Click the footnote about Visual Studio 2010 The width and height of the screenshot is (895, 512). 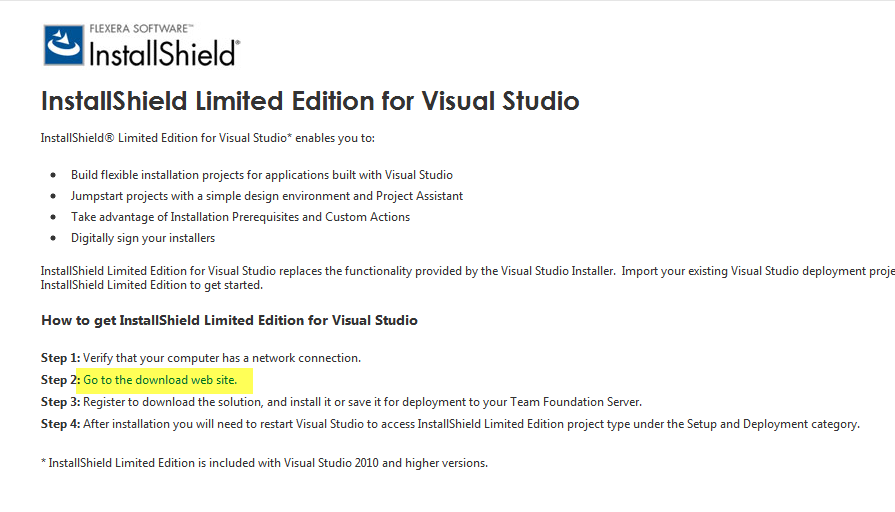[264, 463]
